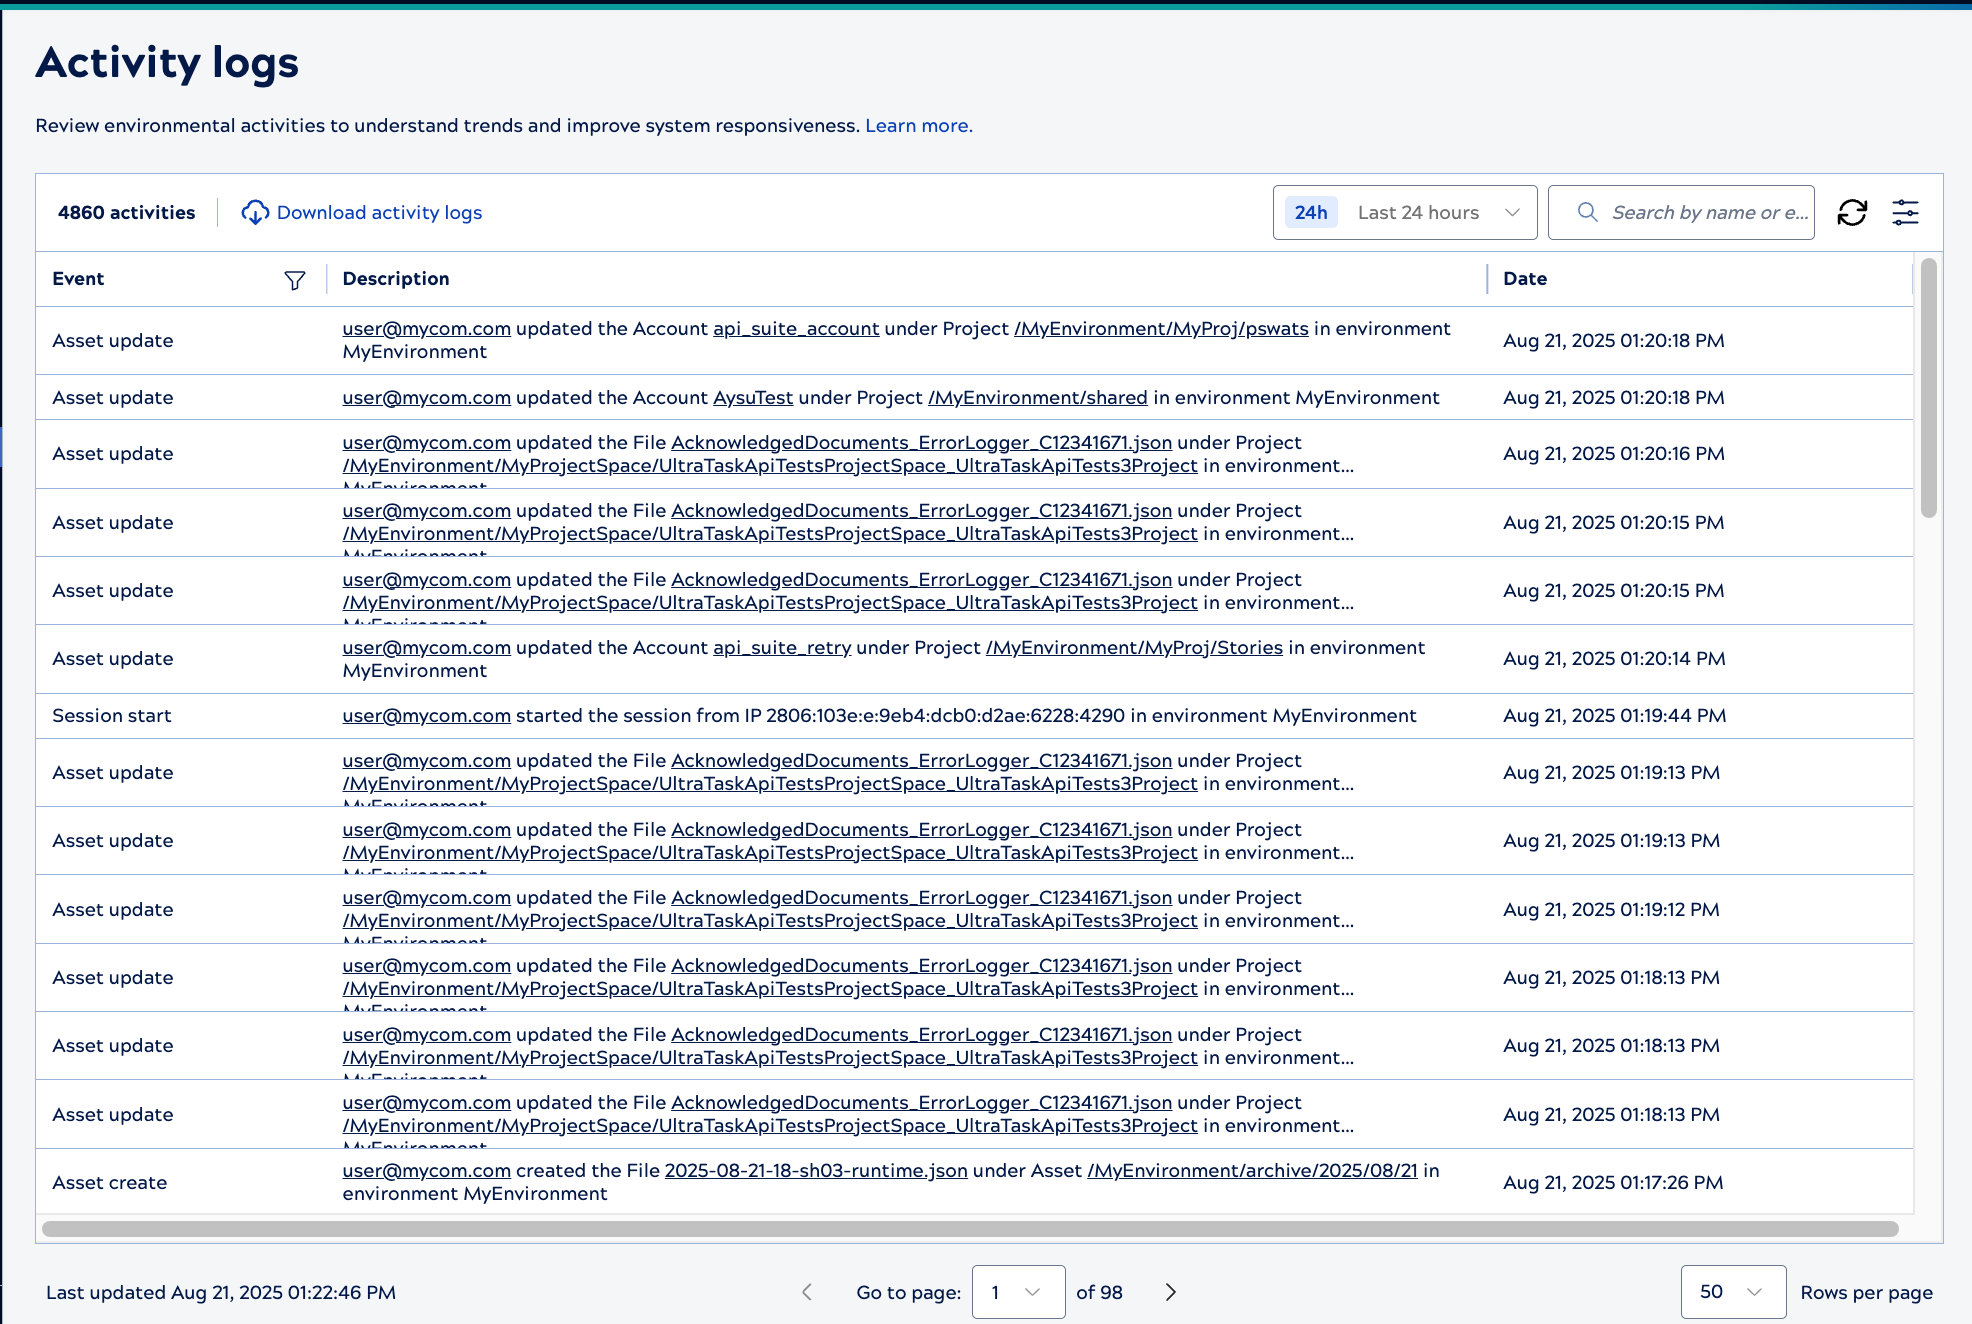Open the /MyEnvironment/shared project link

pos(1037,398)
